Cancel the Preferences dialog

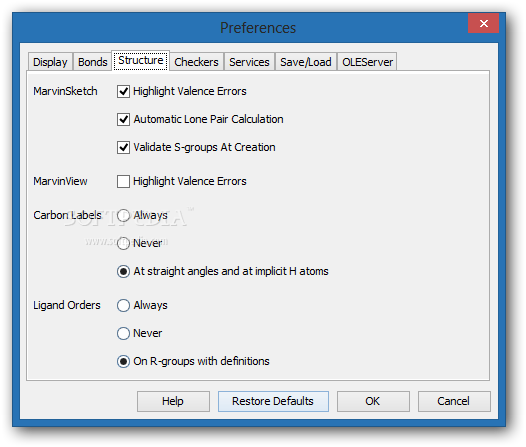(454, 401)
